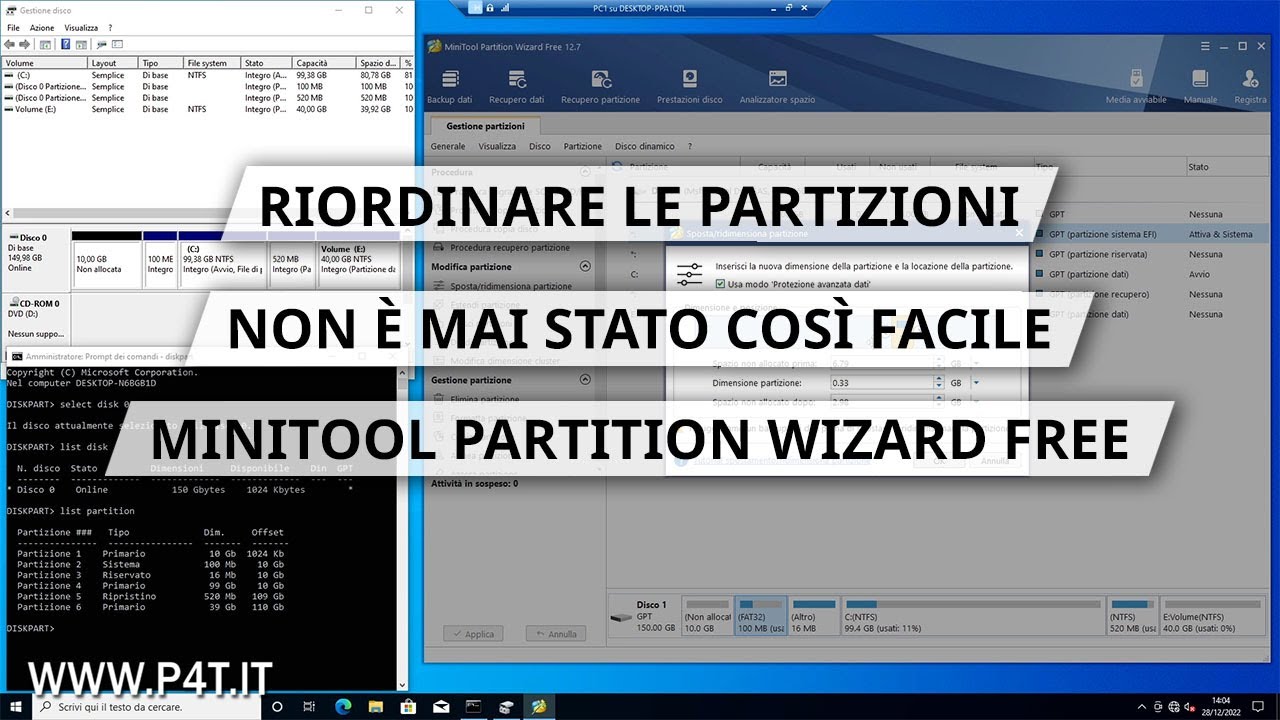
Task: Open Disco dinamico menu in MiniTool
Action: tap(645, 146)
